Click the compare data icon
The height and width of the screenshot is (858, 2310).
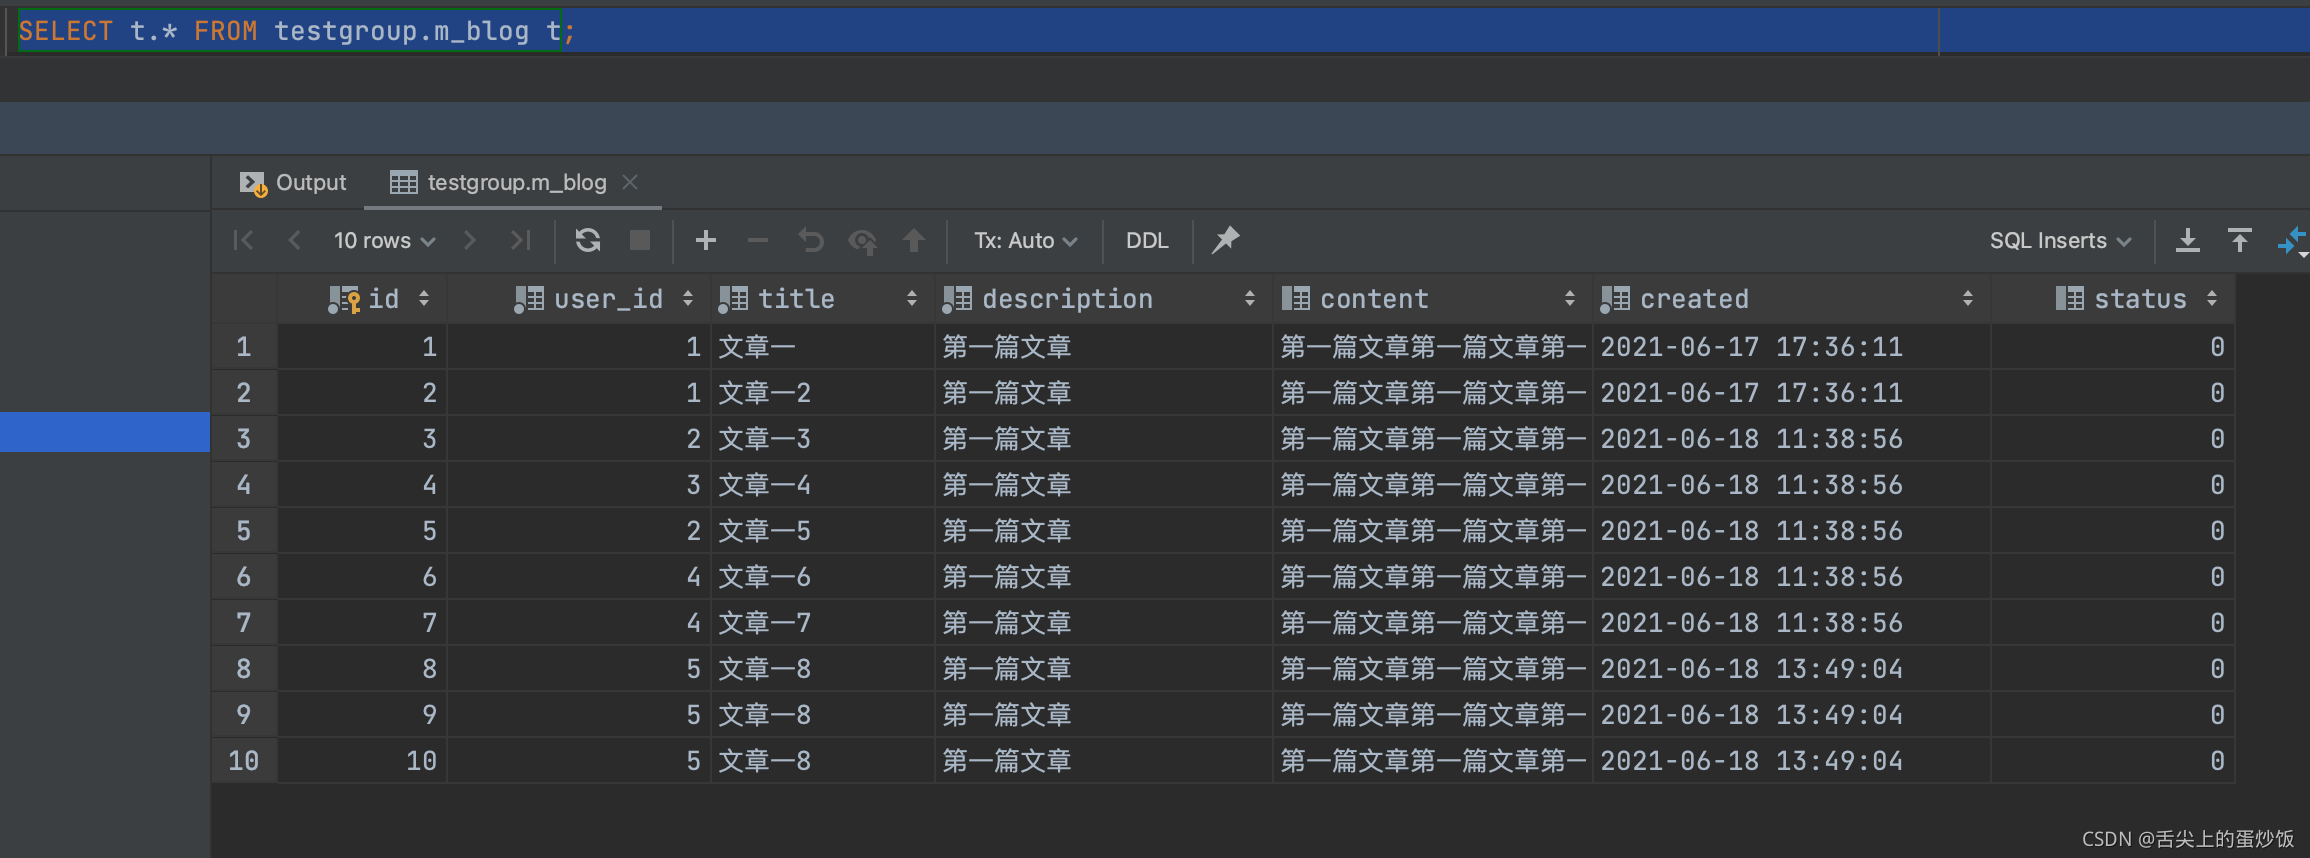point(2292,241)
